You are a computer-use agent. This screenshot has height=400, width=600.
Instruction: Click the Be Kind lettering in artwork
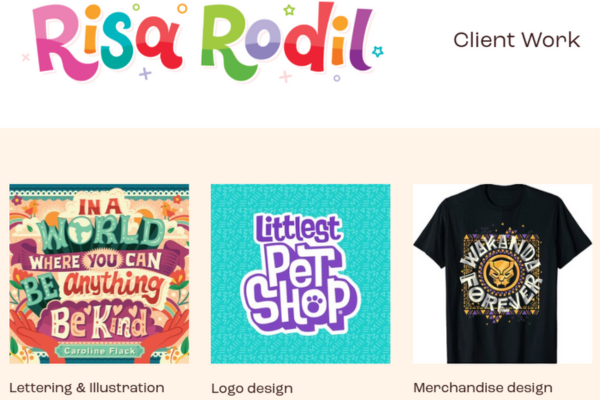pos(99,323)
